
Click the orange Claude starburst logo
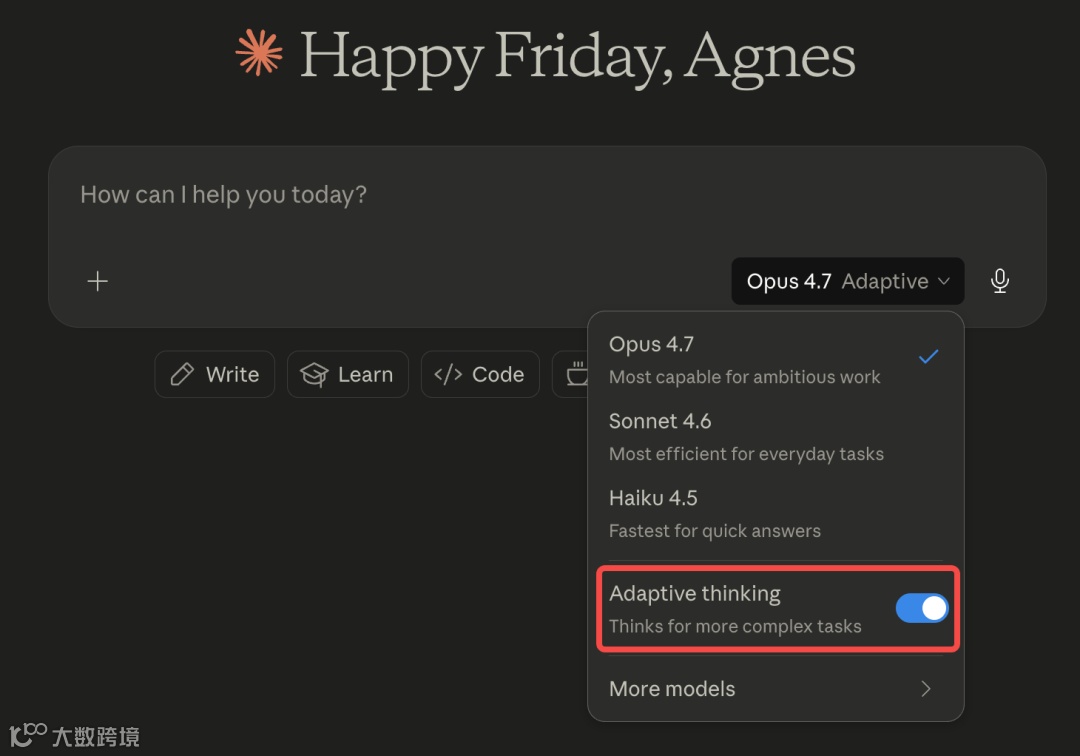[x=259, y=53]
